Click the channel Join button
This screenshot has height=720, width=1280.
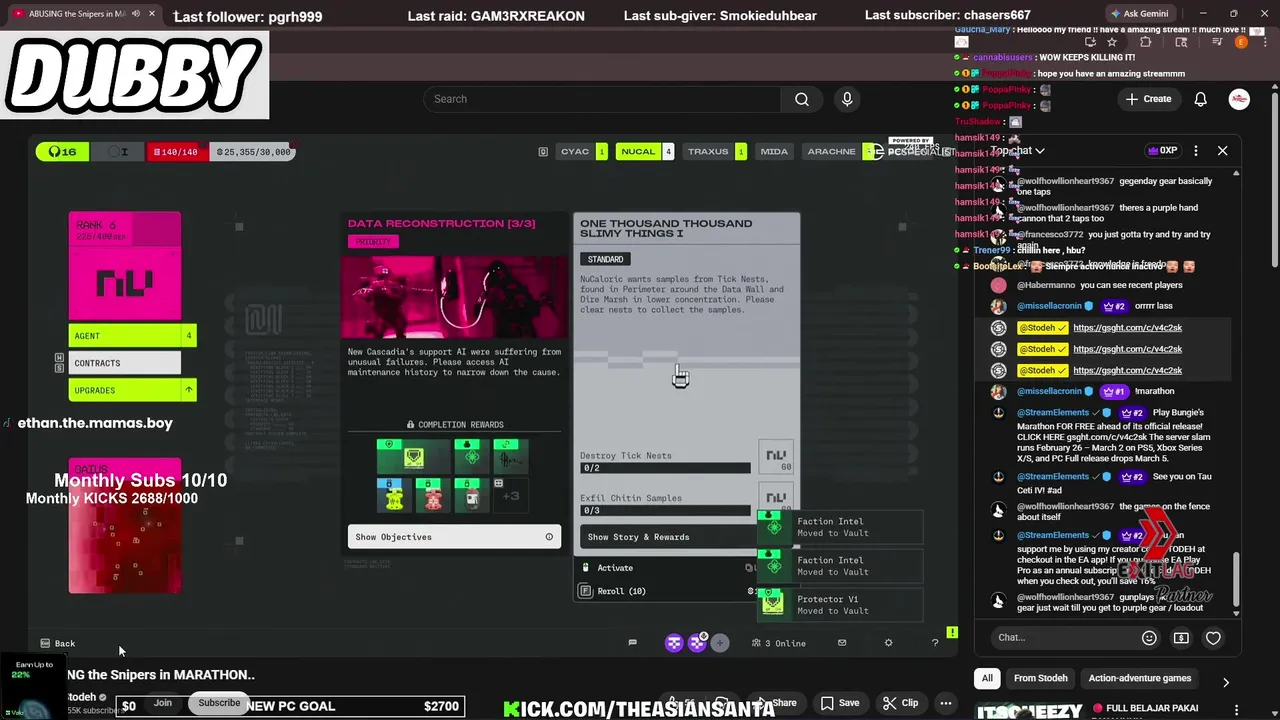click(x=163, y=703)
